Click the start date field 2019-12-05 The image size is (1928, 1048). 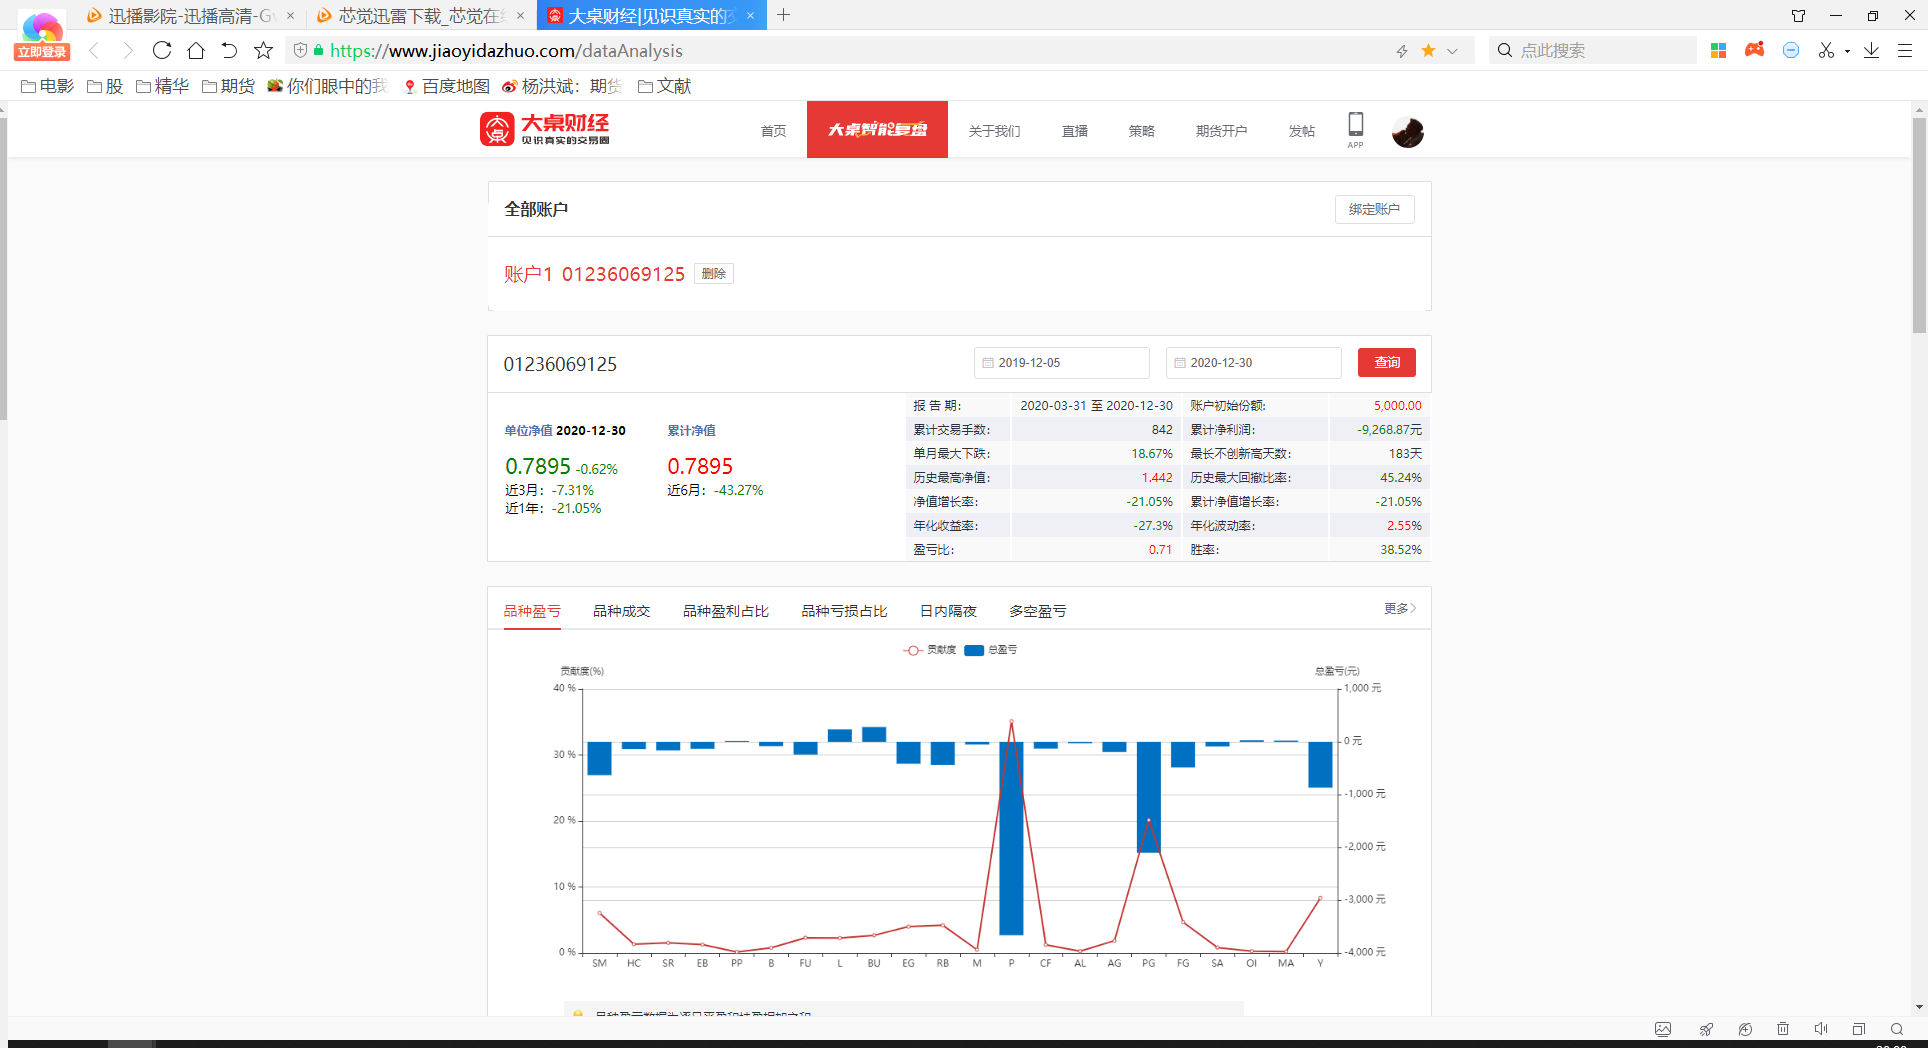(x=1061, y=363)
